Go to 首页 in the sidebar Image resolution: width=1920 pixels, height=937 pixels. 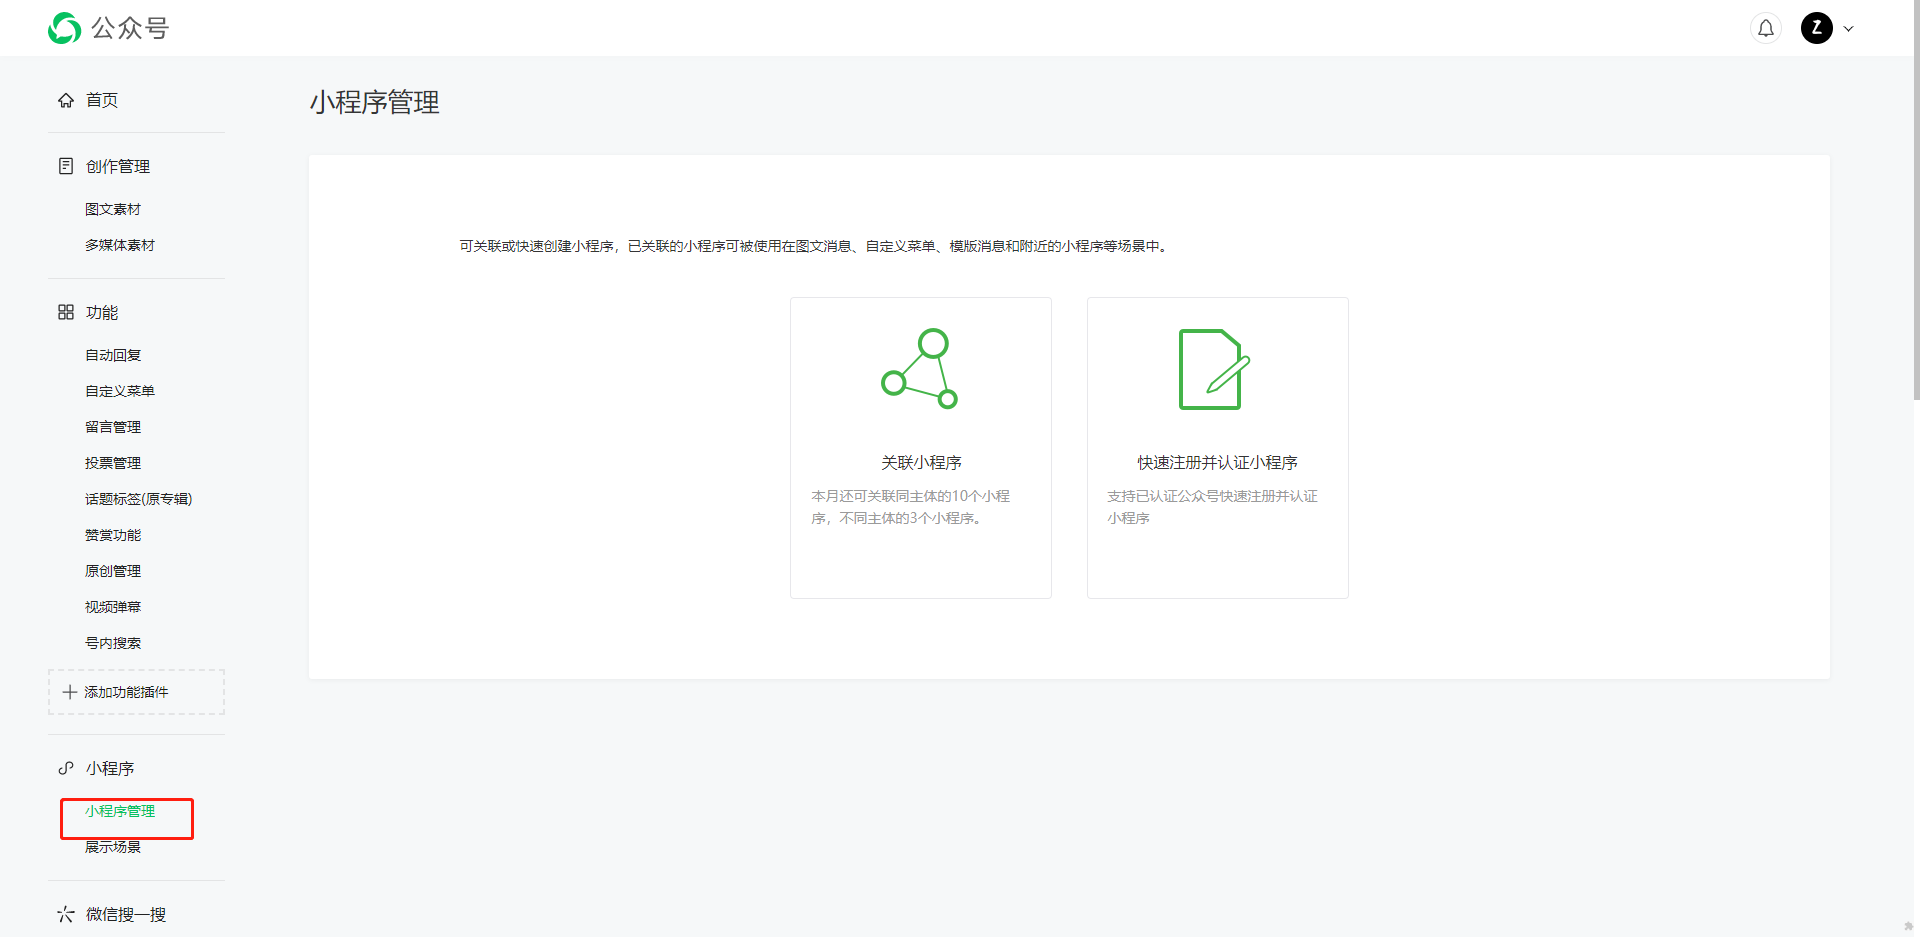tap(102, 100)
